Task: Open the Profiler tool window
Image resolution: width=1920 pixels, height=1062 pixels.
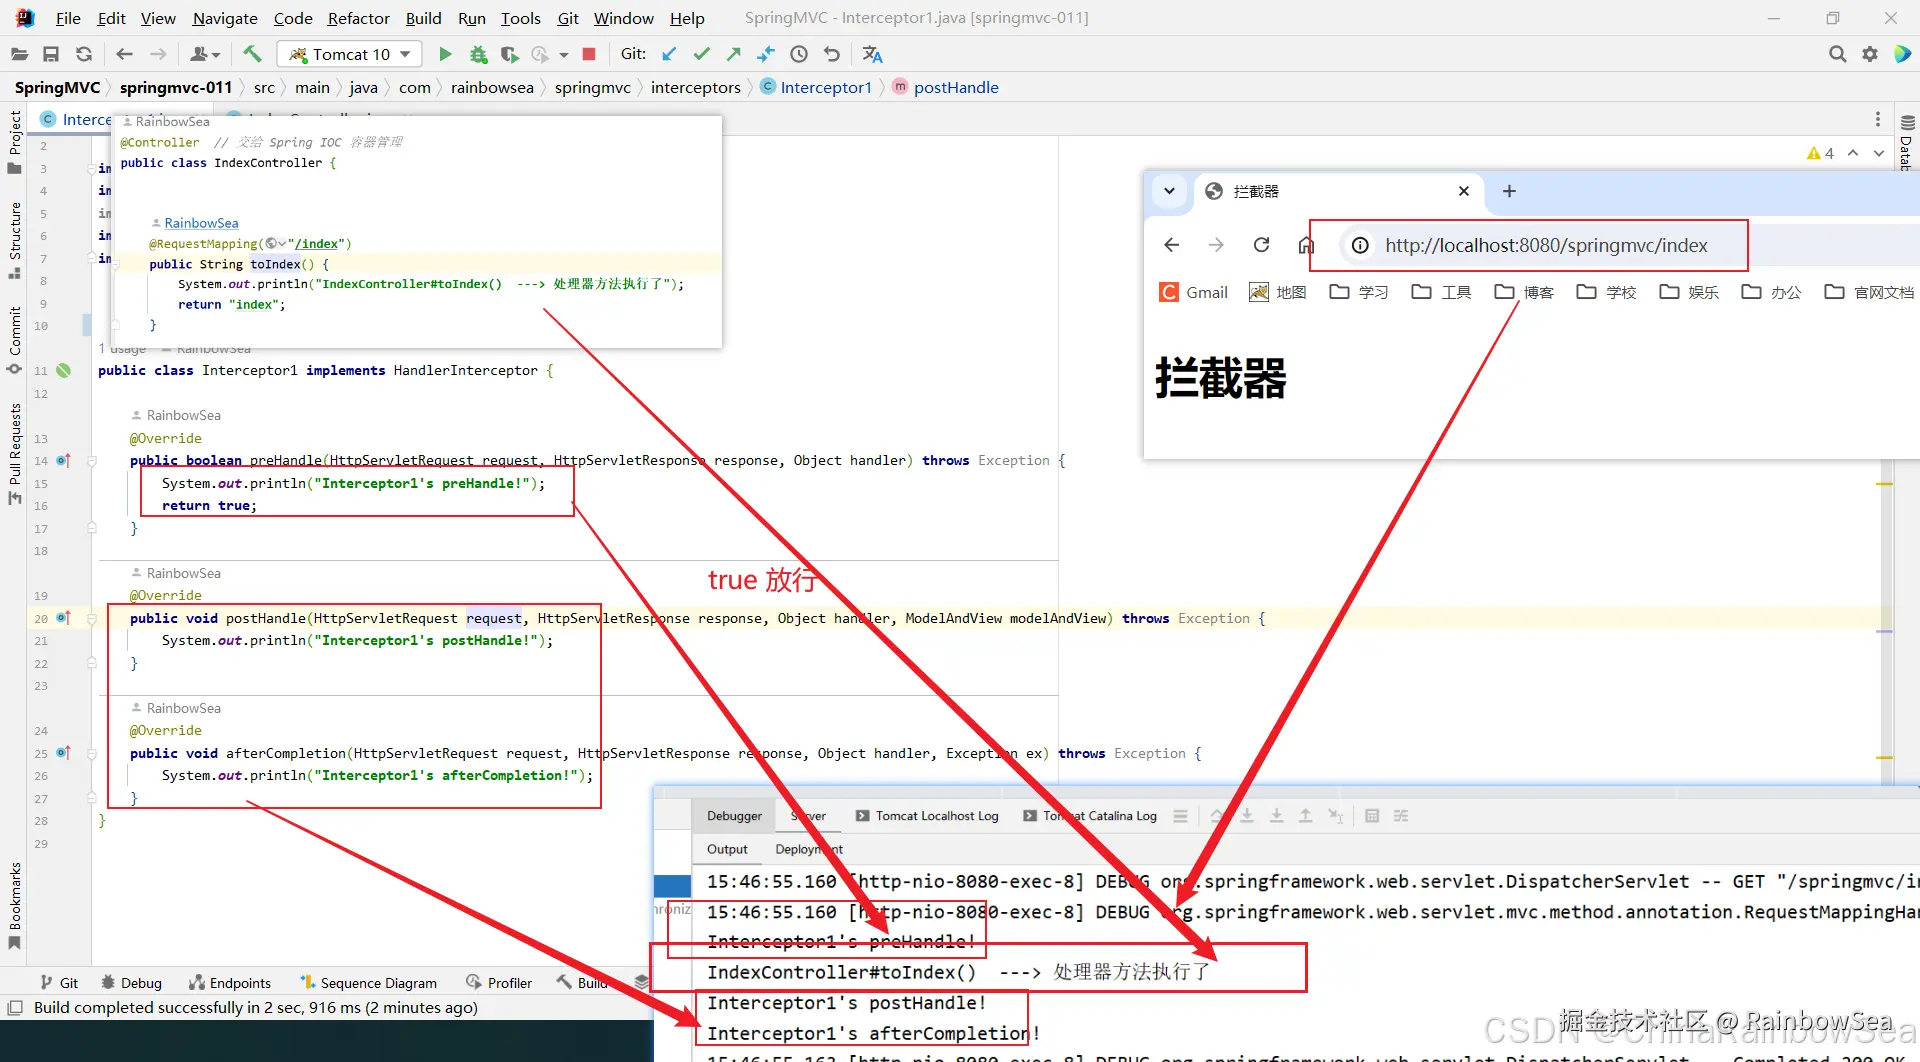Action: [x=499, y=983]
